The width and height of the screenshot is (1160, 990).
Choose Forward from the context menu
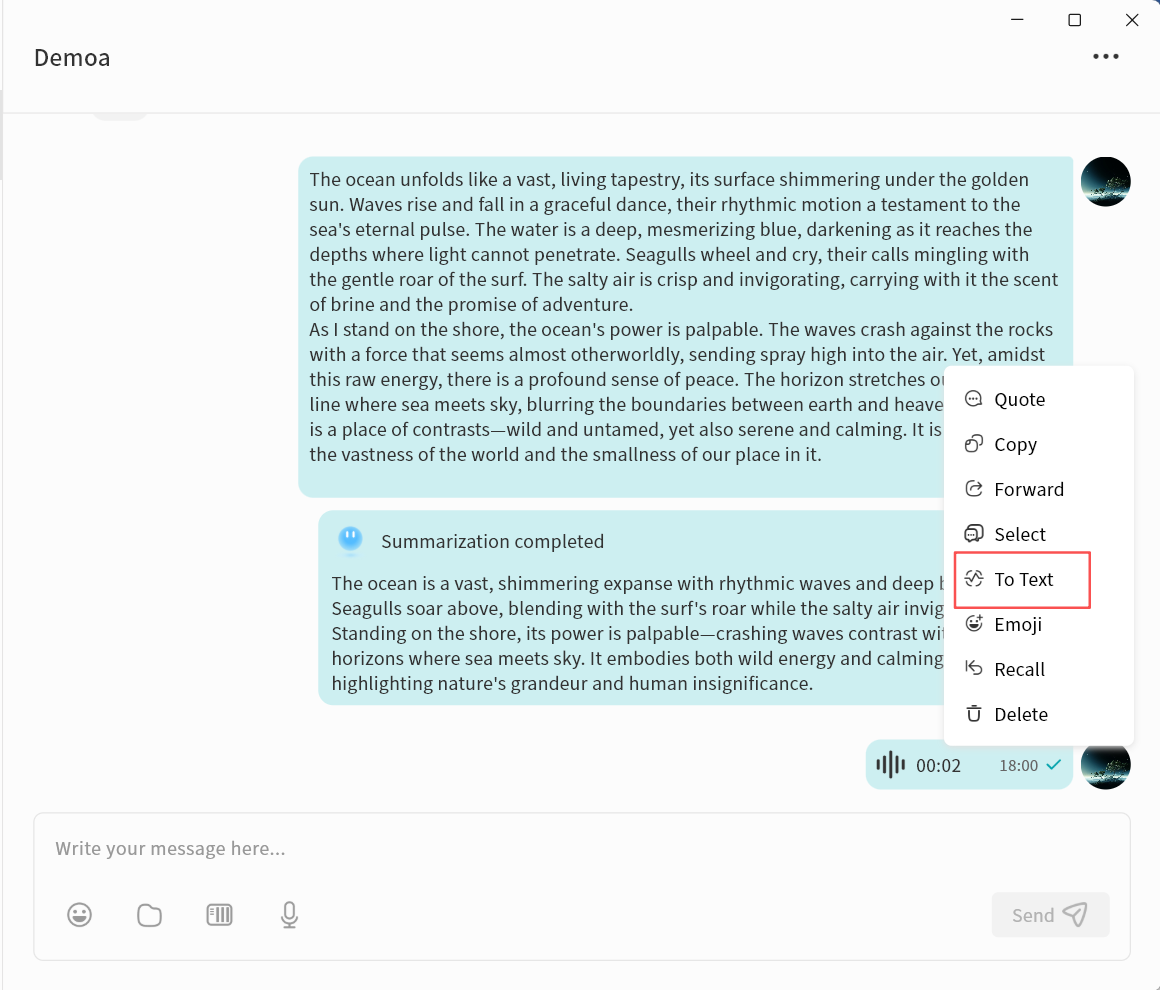[x=1028, y=489]
